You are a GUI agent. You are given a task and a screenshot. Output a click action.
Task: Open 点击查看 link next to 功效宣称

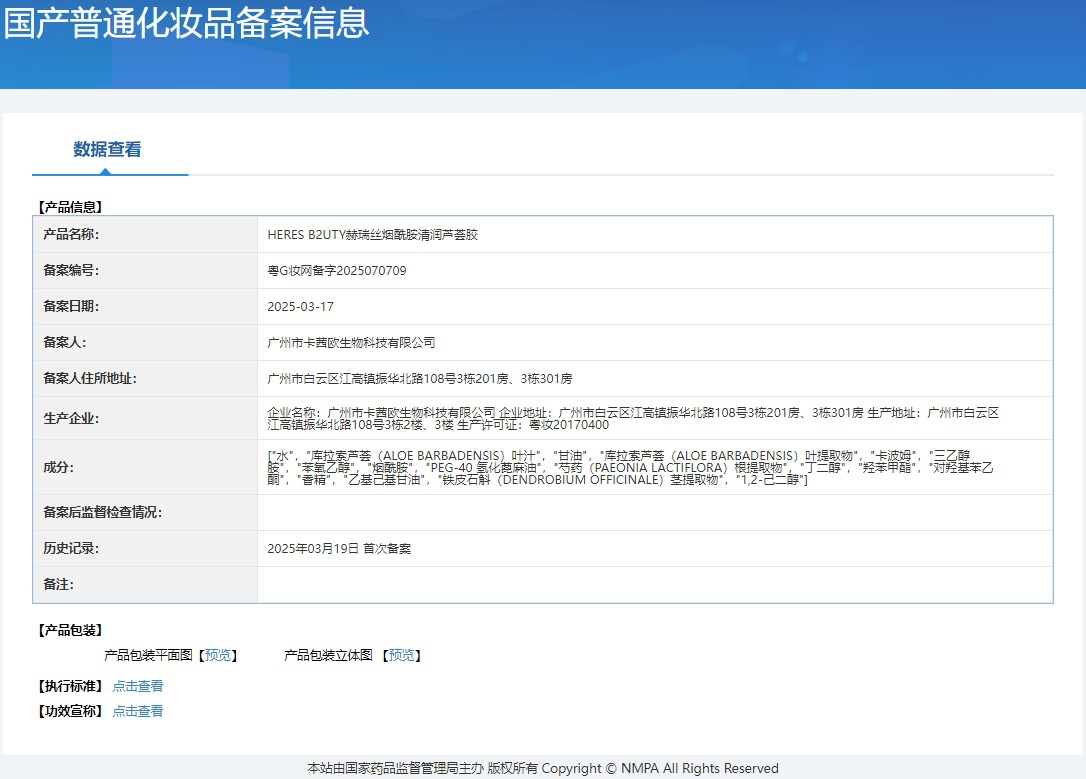[138, 711]
